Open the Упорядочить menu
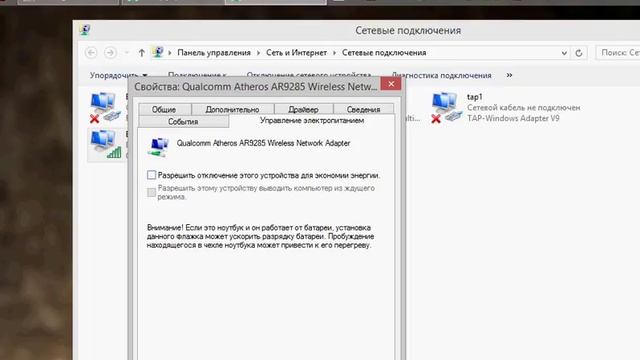Viewport: 640px width, 360px height. (x=118, y=76)
